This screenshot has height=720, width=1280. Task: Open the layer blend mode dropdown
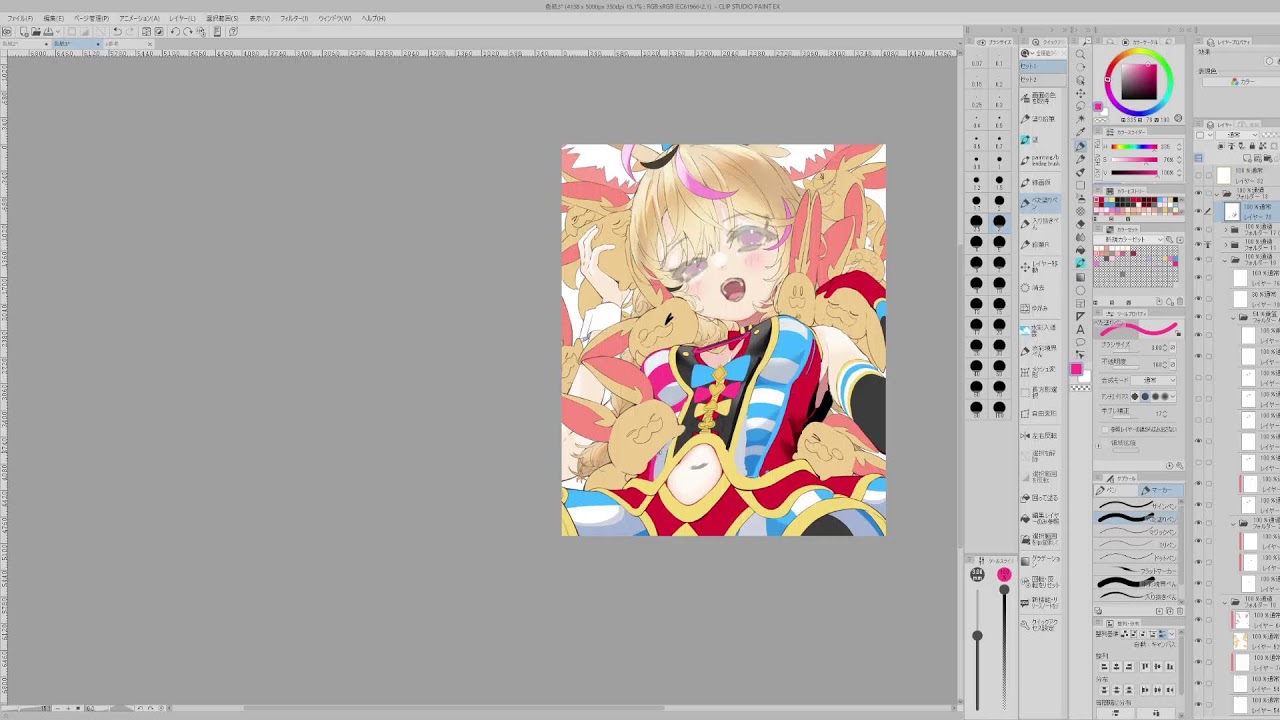1238,135
